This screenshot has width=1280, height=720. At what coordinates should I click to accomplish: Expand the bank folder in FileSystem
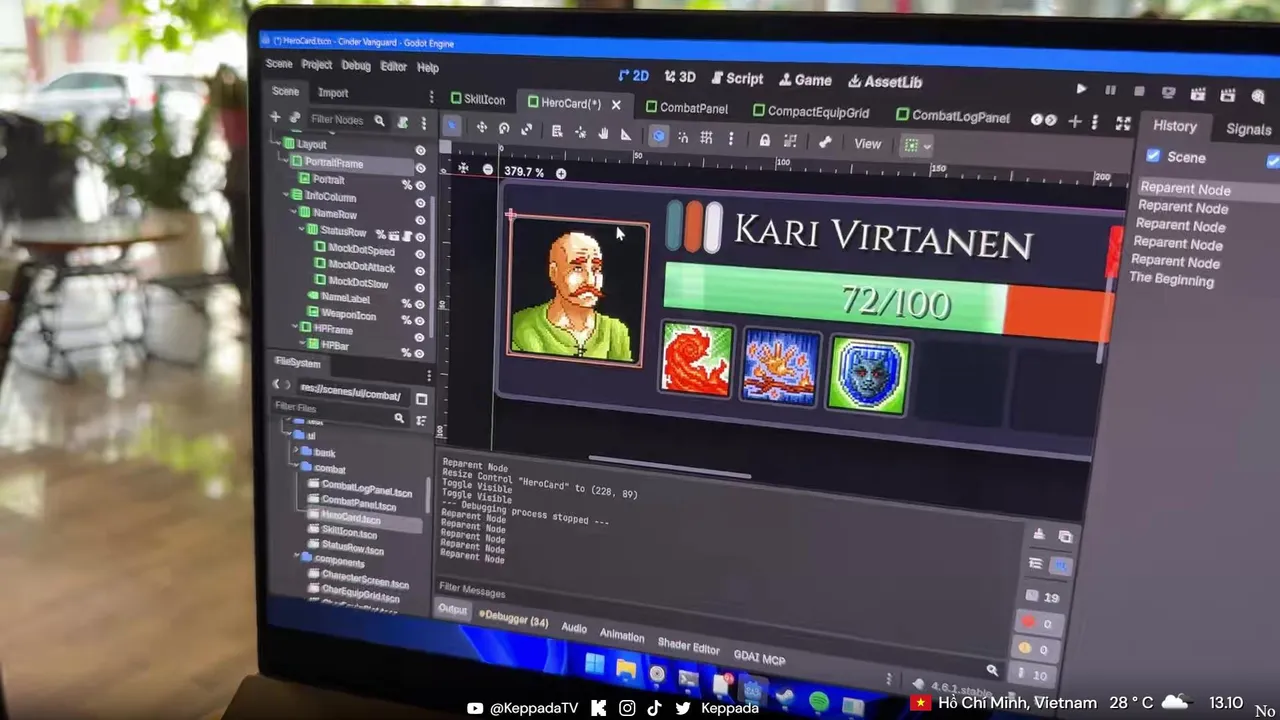tap(294, 451)
